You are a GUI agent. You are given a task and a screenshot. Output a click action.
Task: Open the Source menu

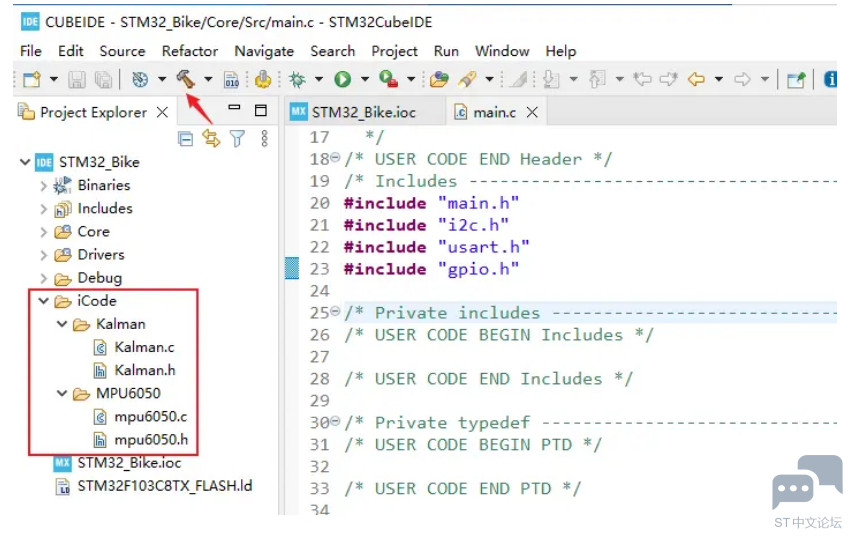(122, 51)
